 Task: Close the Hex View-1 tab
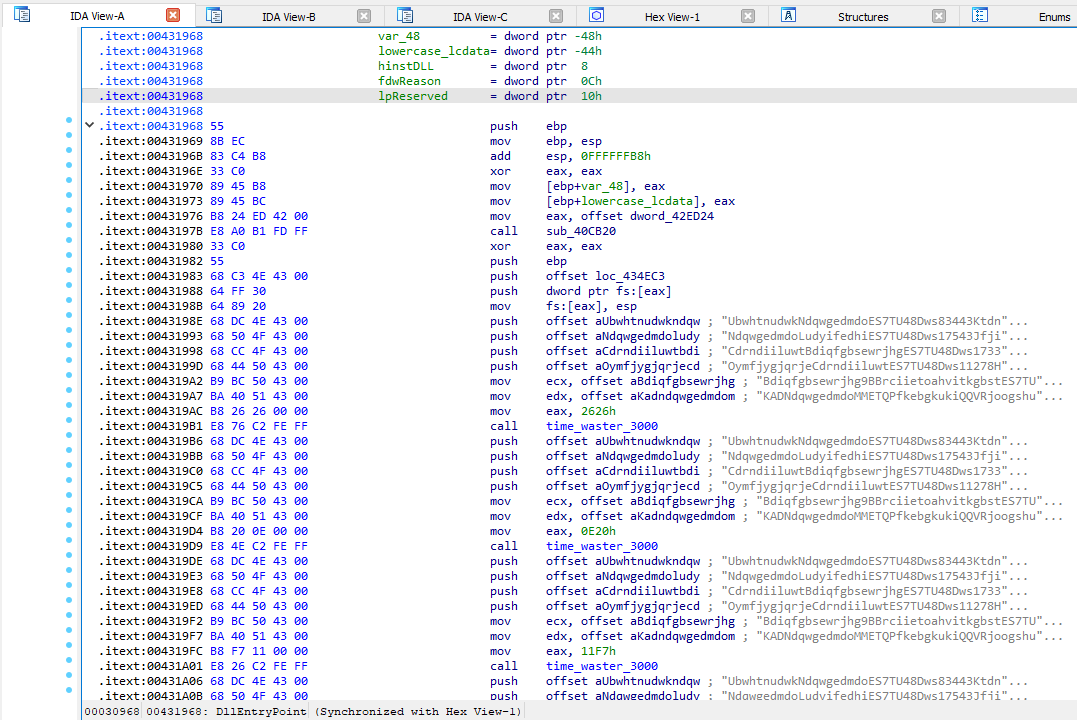coord(748,16)
